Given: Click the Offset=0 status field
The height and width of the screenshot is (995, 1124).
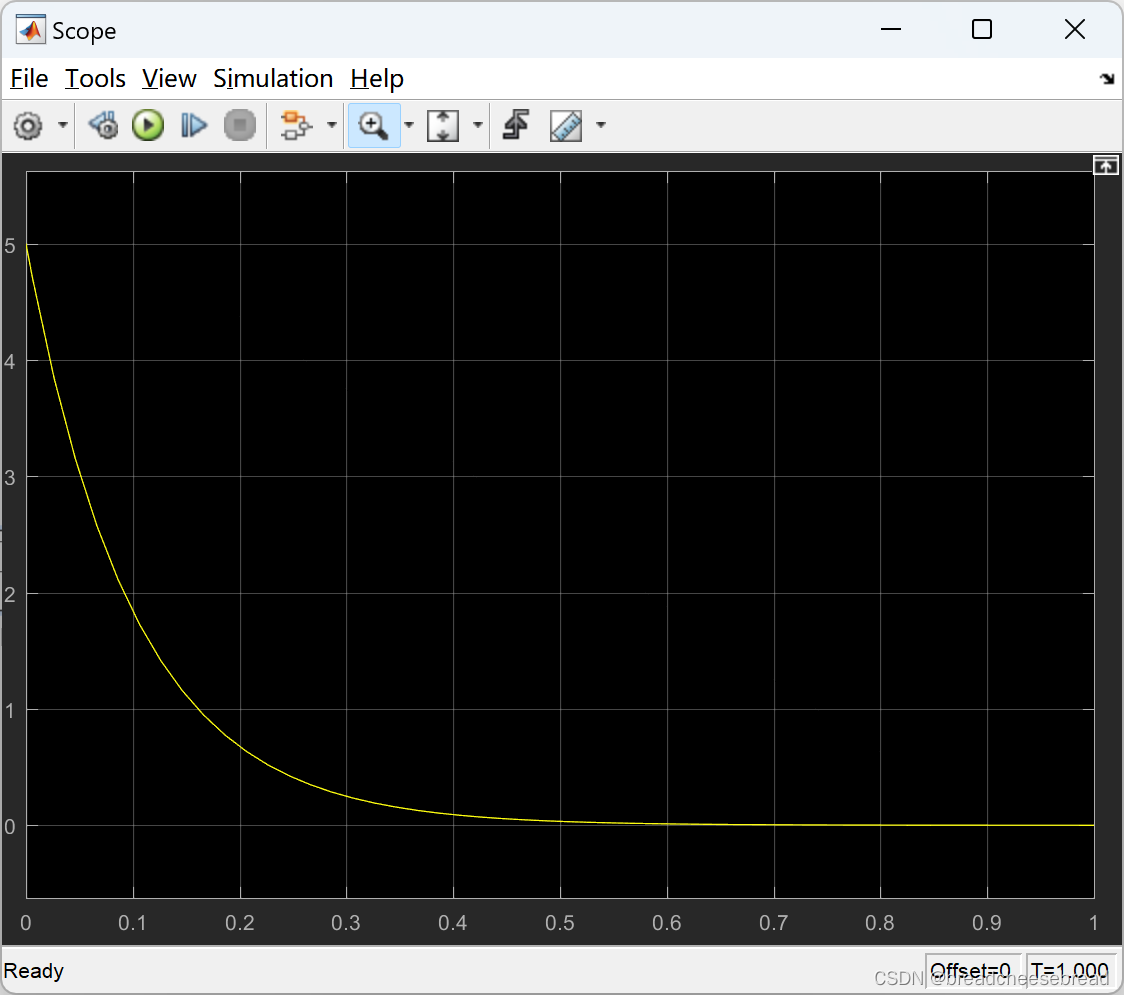Looking at the screenshot, I should [972, 971].
